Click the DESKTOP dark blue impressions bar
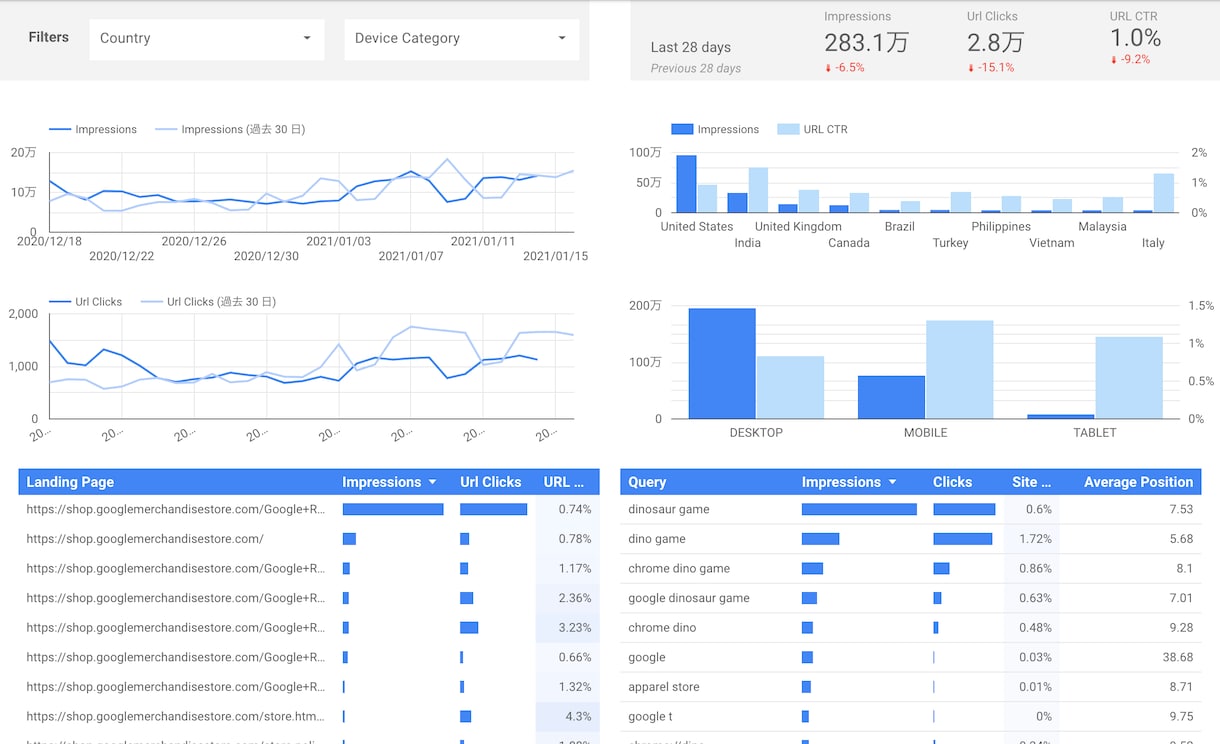Image resolution: width=1220 pixels, height=744 pixels. pos(722,363)
